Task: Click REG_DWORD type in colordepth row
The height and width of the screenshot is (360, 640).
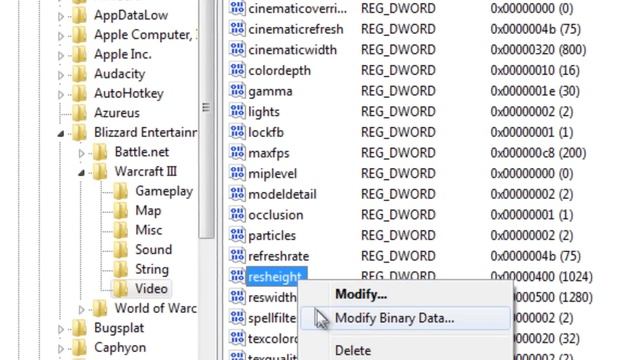Action: [x=398, y=70]
